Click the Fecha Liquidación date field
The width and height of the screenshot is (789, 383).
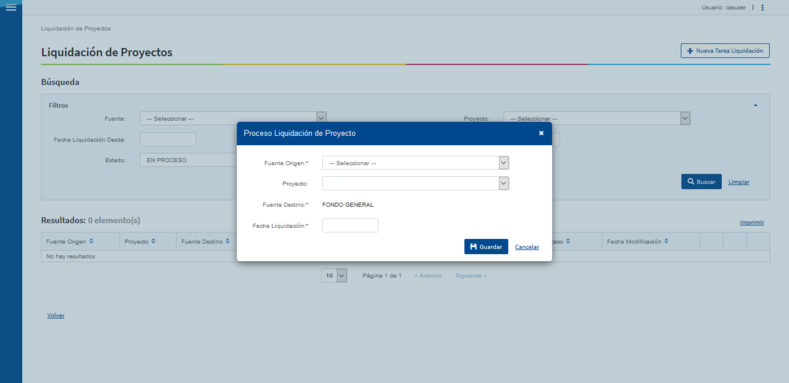[350, 225]
